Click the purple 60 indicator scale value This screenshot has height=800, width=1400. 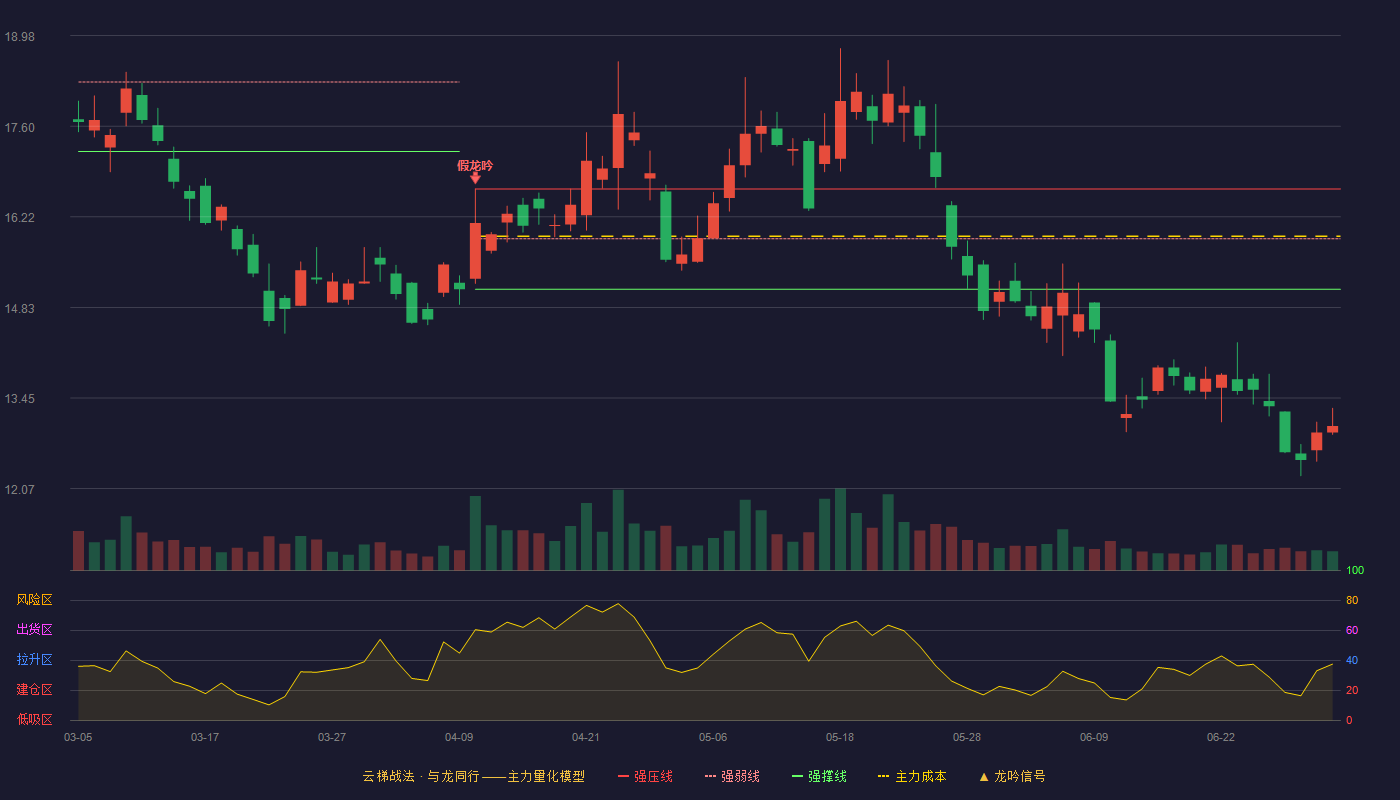1352,630
